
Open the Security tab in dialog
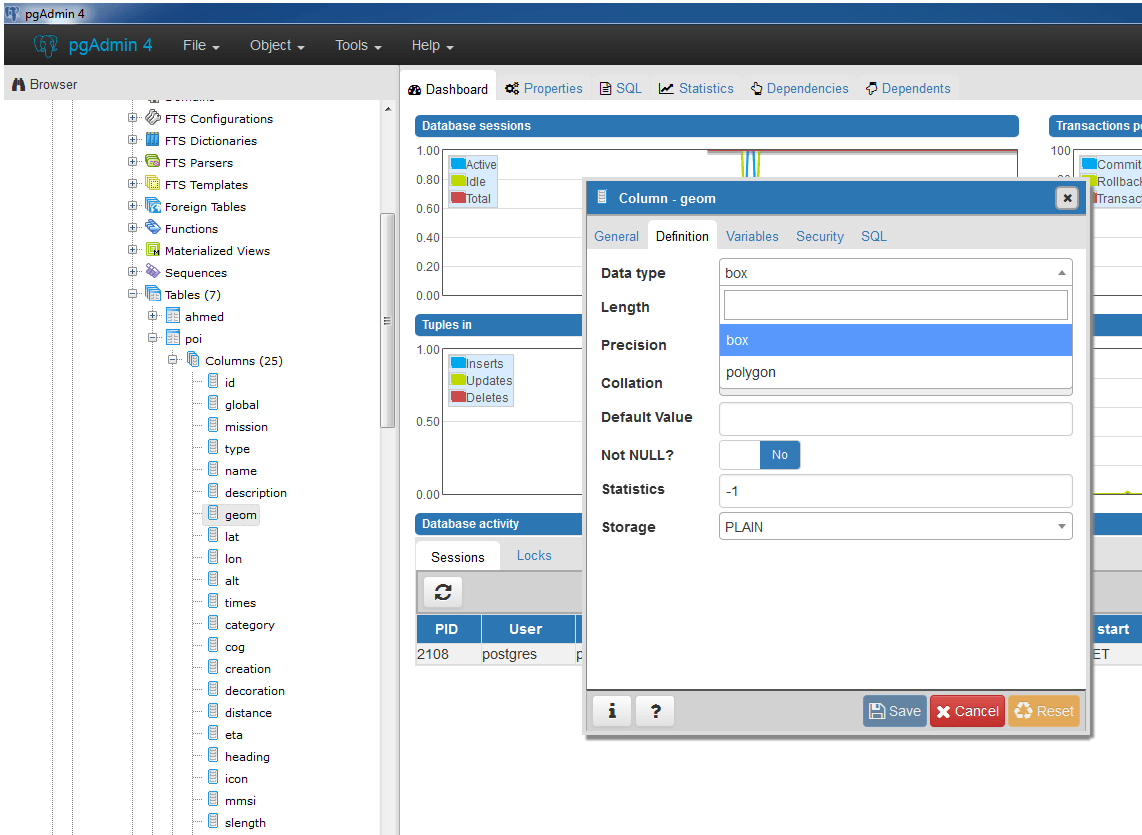[x=819, y=236]
